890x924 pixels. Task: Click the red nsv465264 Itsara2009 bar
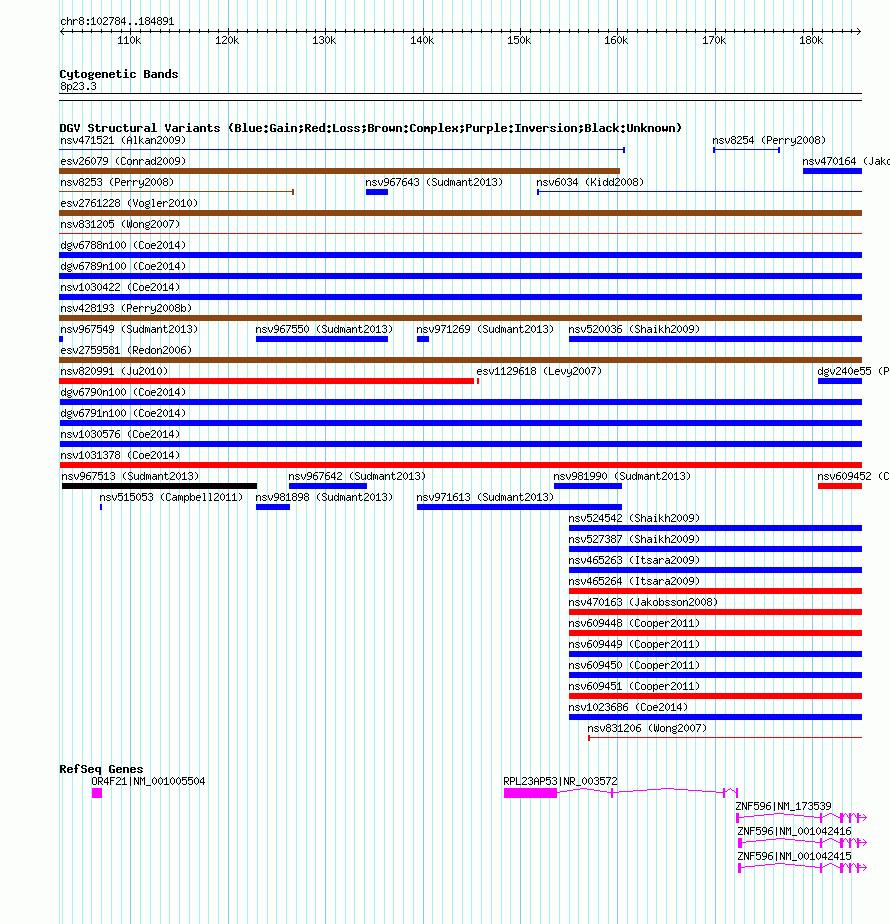[x=715, y=591]
